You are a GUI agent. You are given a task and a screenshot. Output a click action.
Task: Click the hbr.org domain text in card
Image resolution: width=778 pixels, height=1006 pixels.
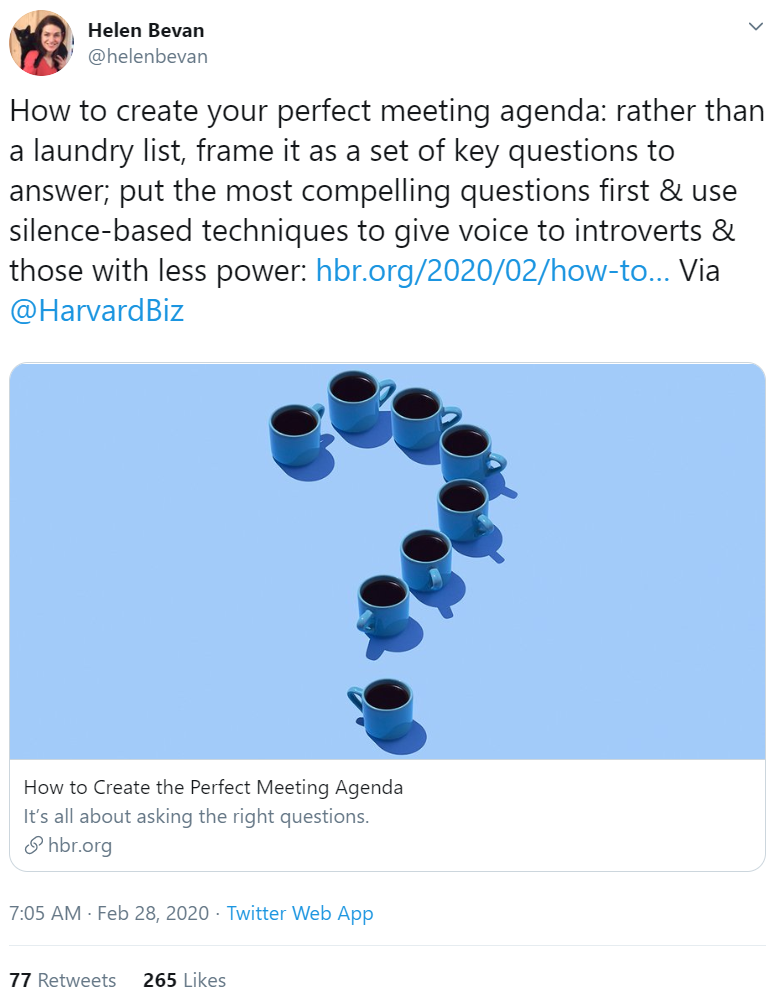coord(80,846)
